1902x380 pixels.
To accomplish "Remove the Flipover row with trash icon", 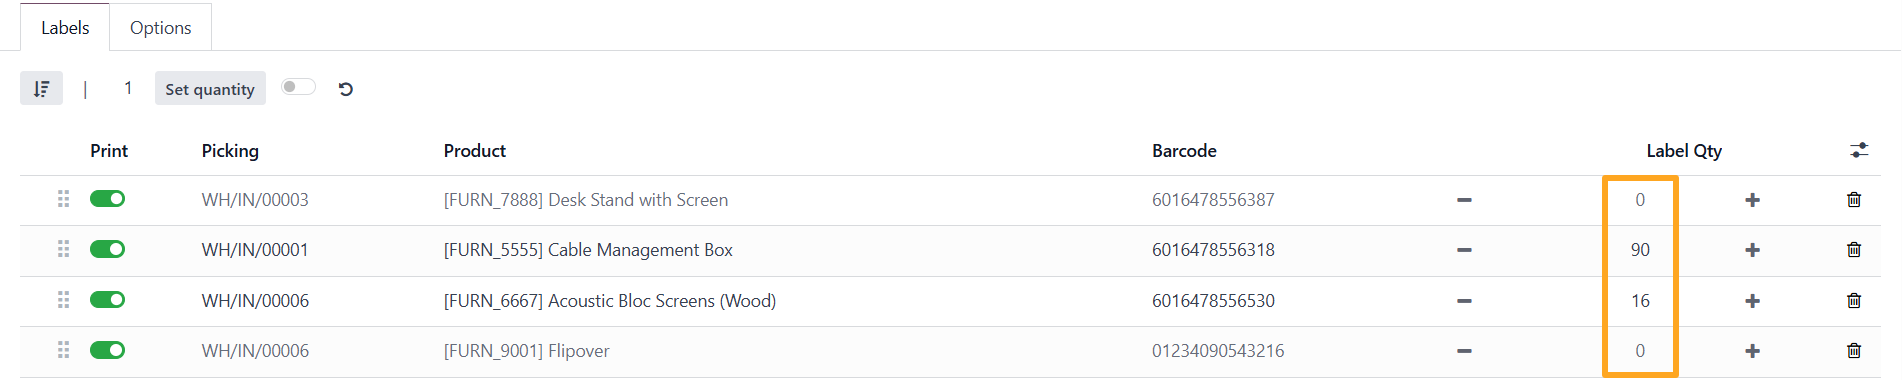I will pos(1854,351).
